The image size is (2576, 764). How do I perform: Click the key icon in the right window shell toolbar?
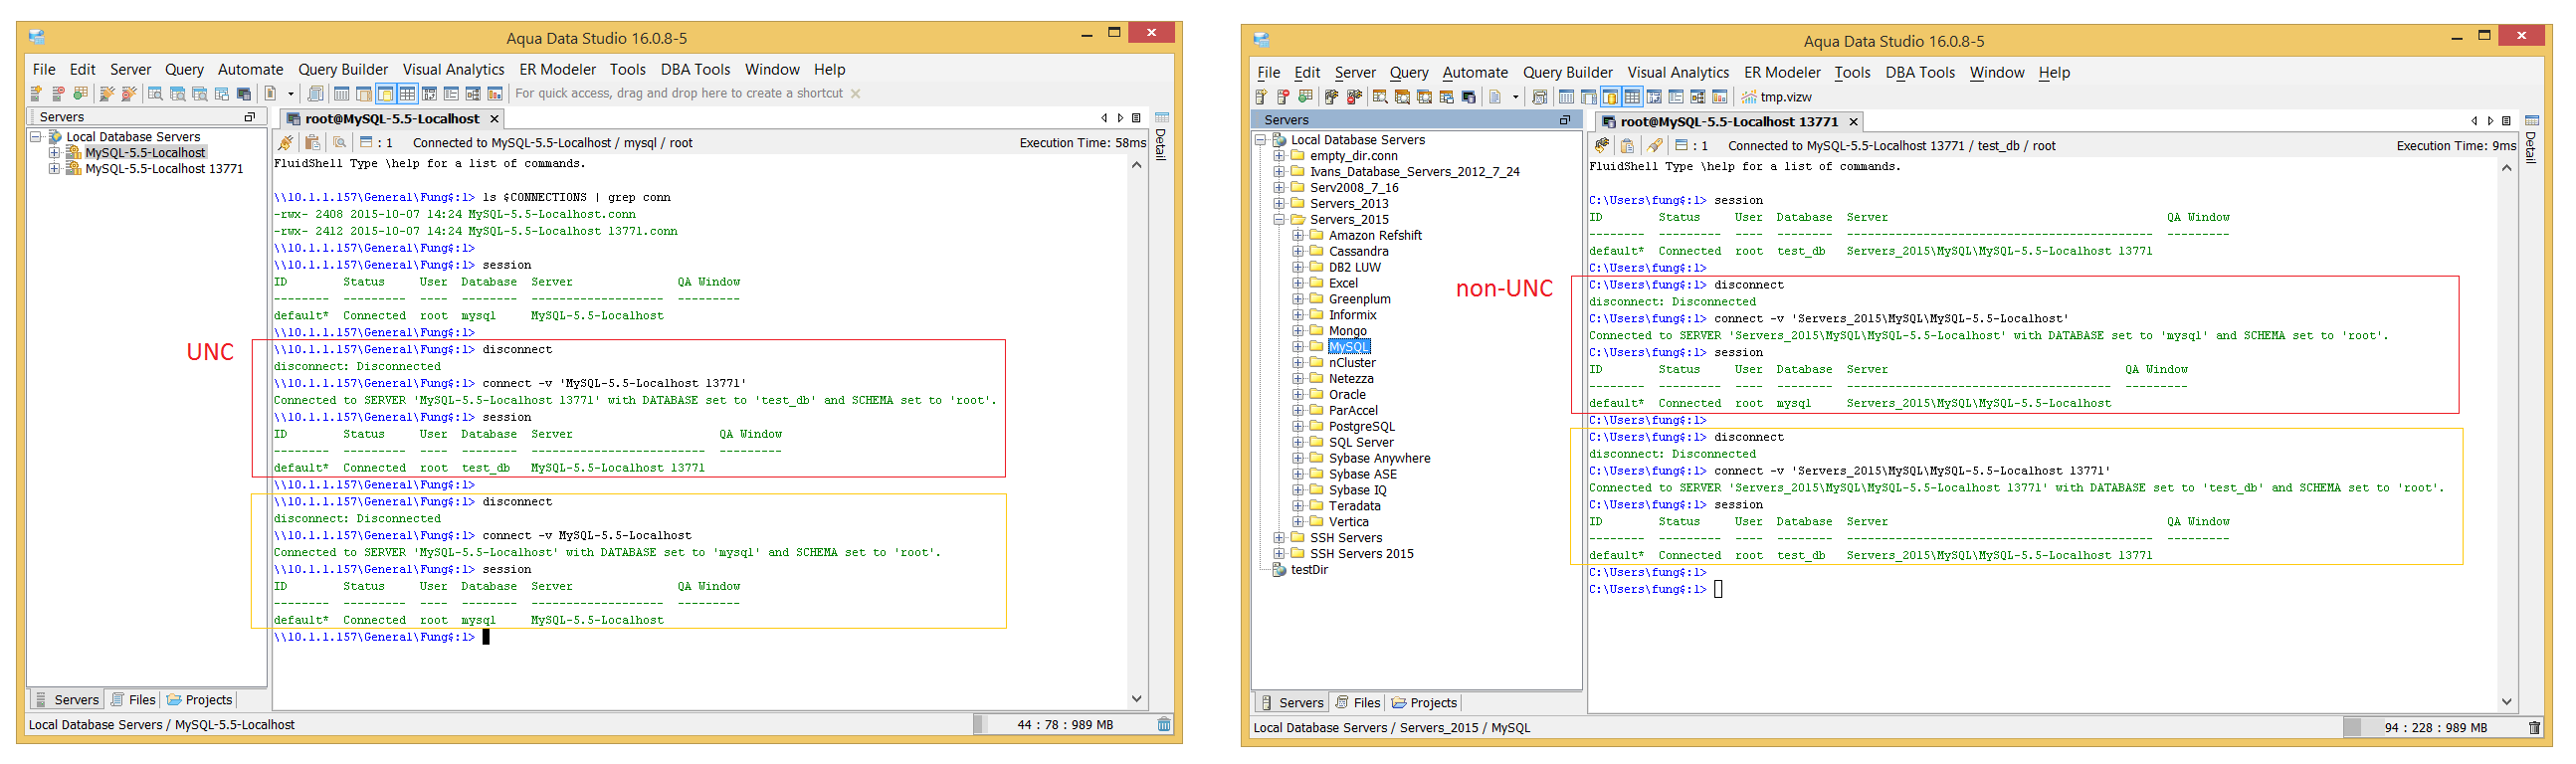pos(1655,146)
